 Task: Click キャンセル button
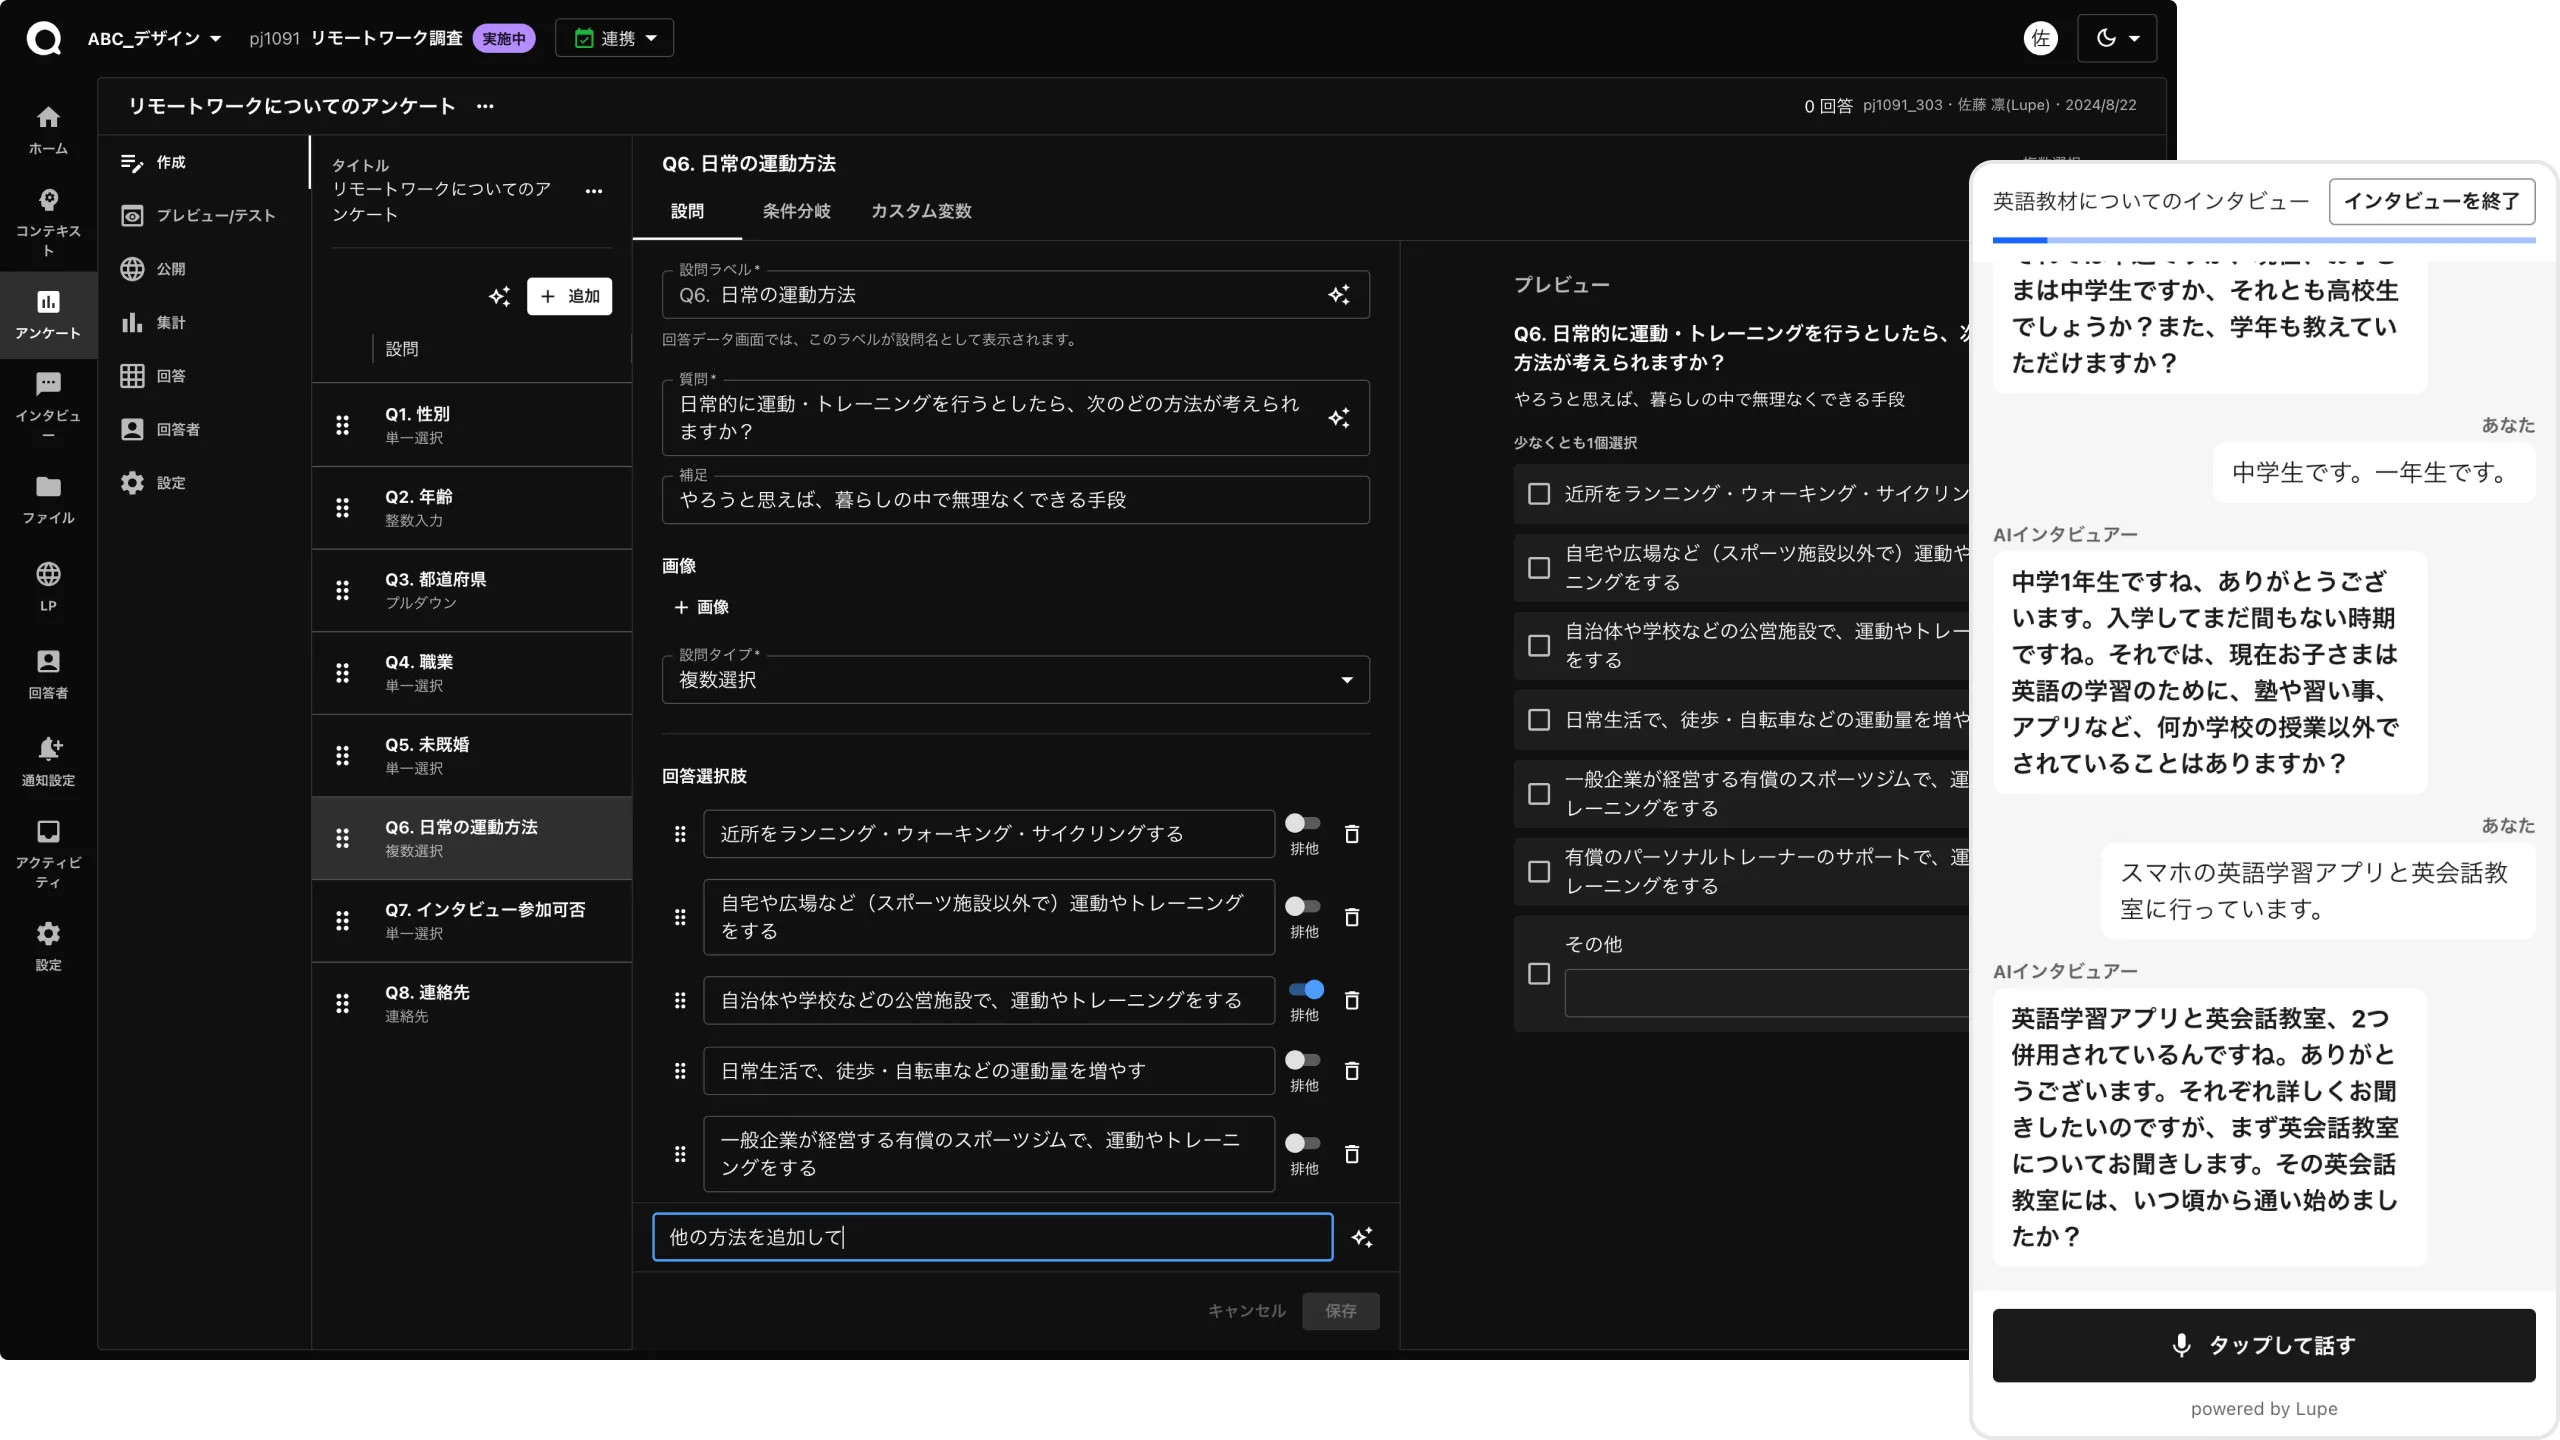click(x=1246, y=1311)
